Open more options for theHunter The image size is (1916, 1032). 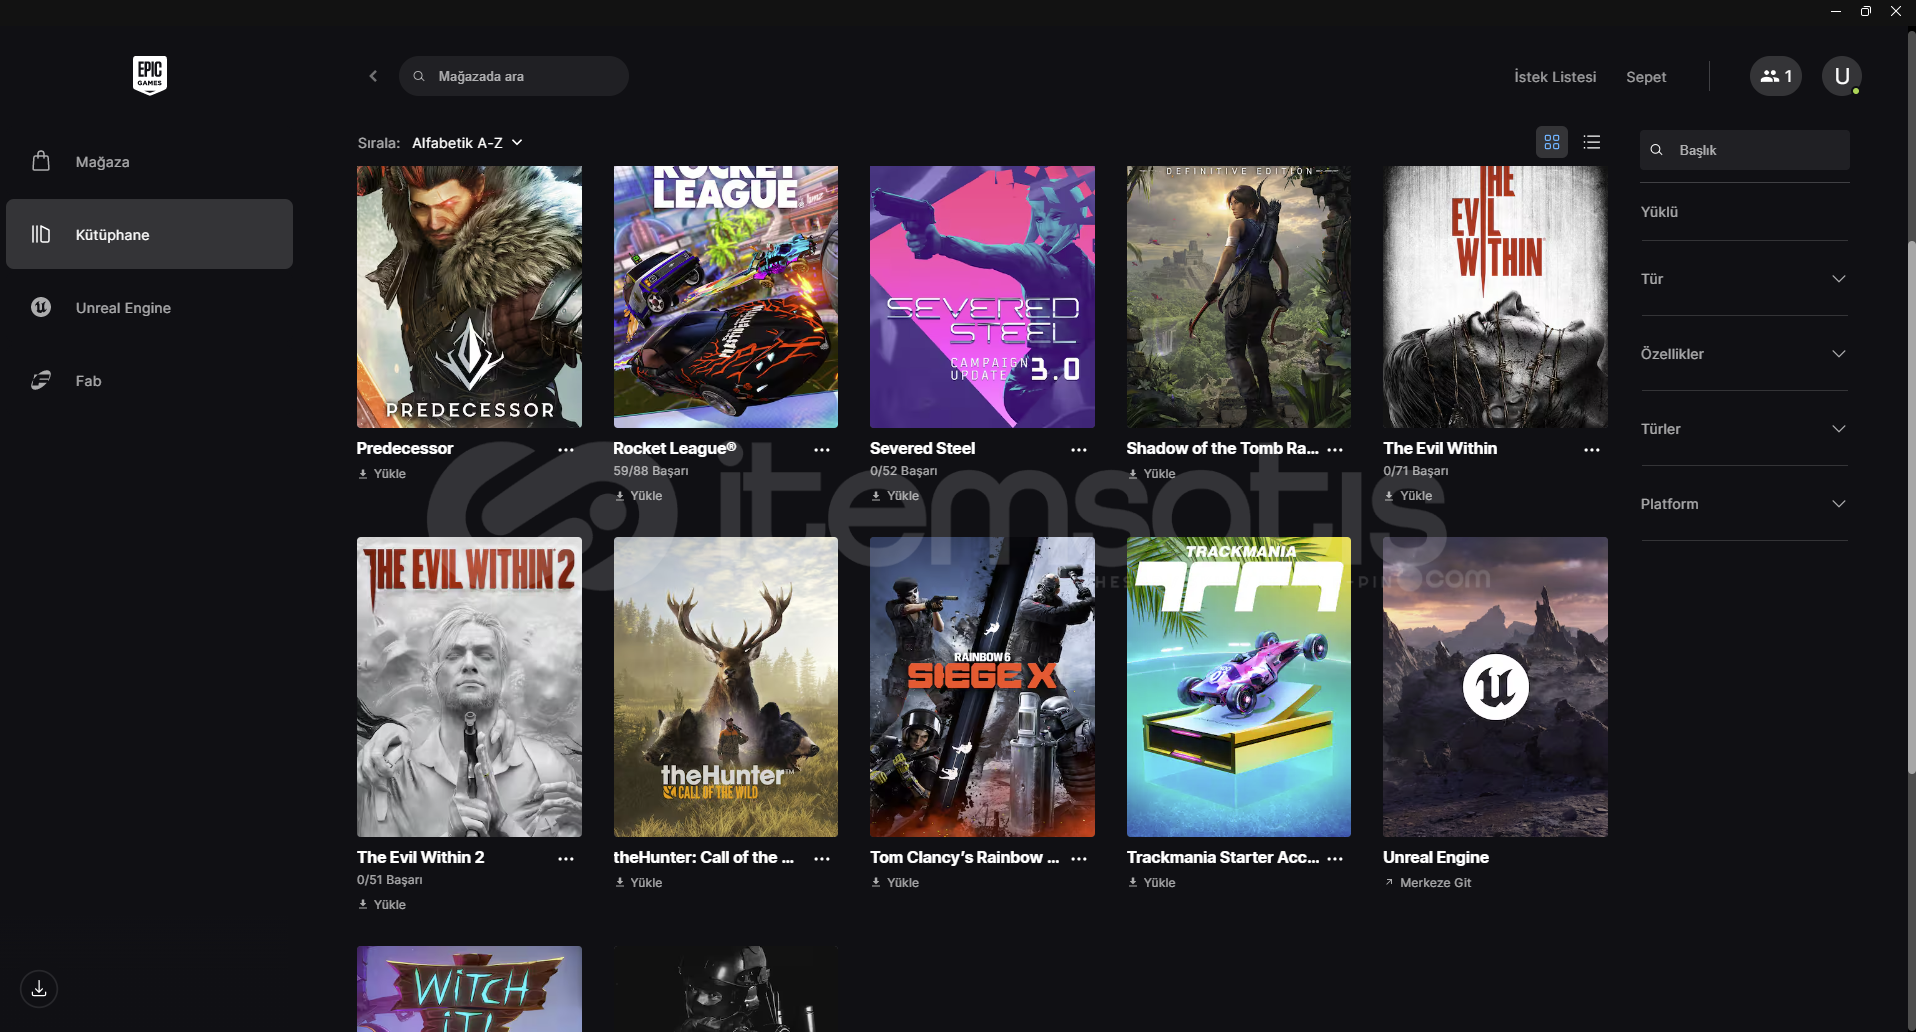coord(822,859)
